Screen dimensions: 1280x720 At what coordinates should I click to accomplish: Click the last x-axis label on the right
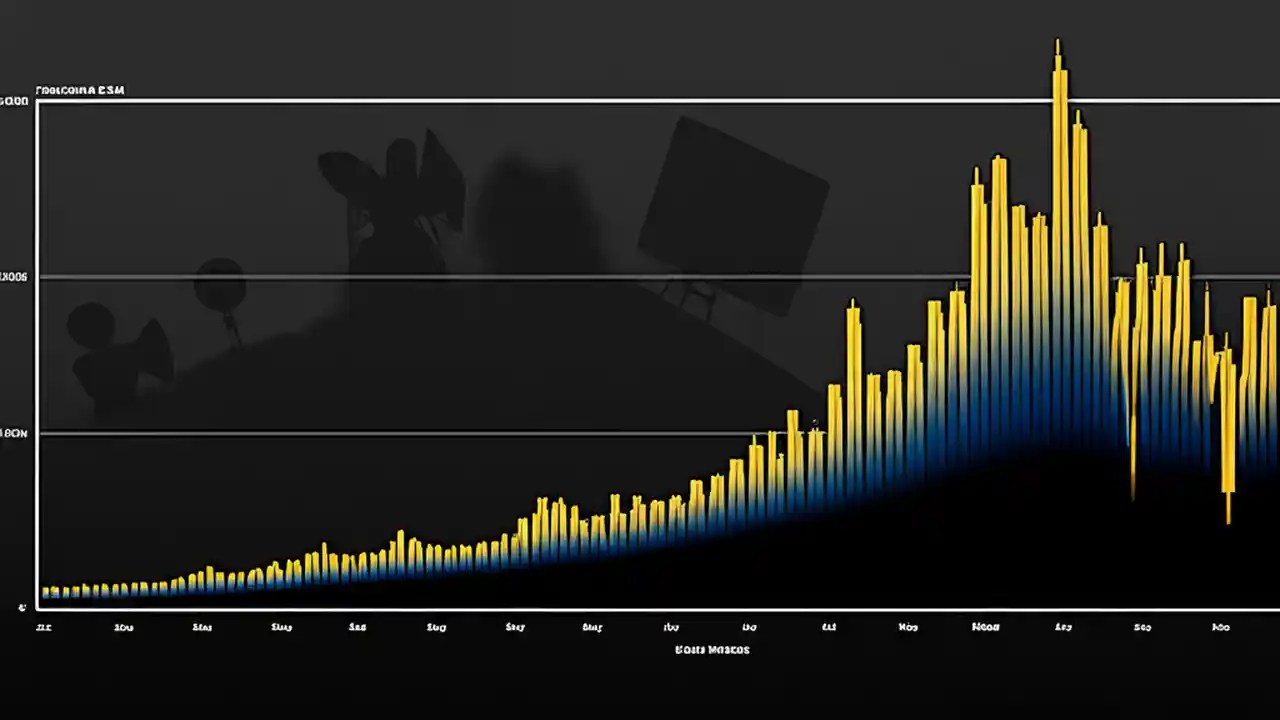1221,627
